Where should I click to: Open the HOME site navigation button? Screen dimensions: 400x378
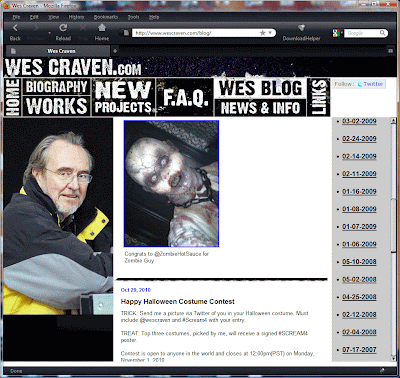[13, 97]
